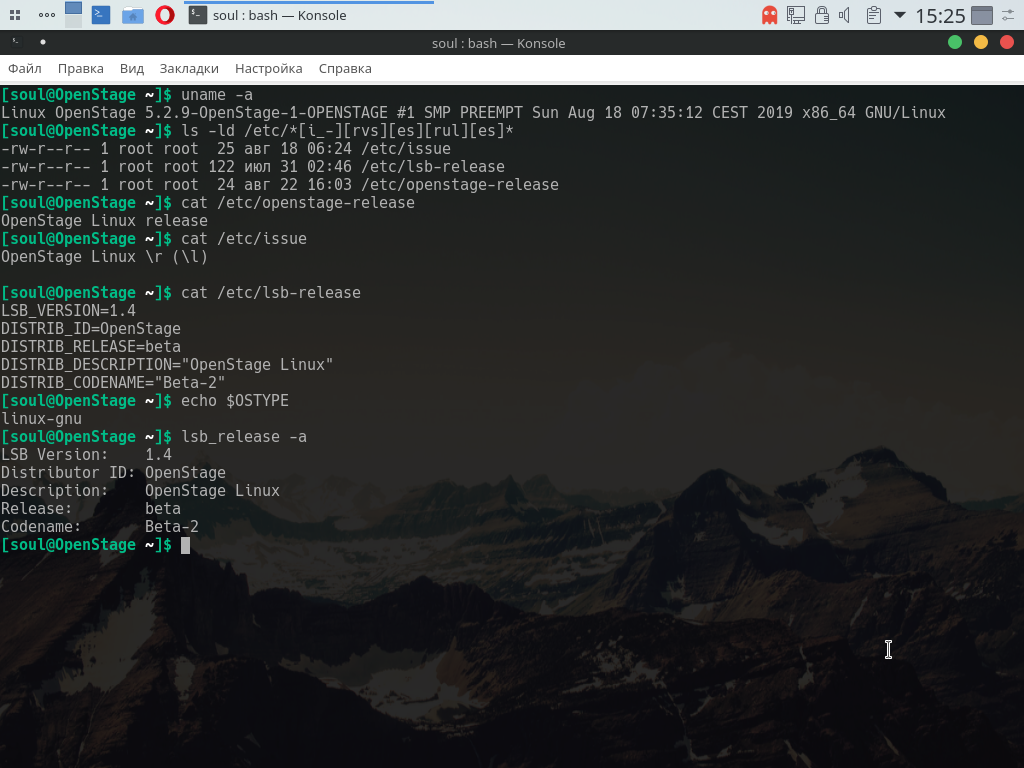Click the lock and logout tray icon
The height and width of the screenshot is (768, 1024).
[822, 15]
